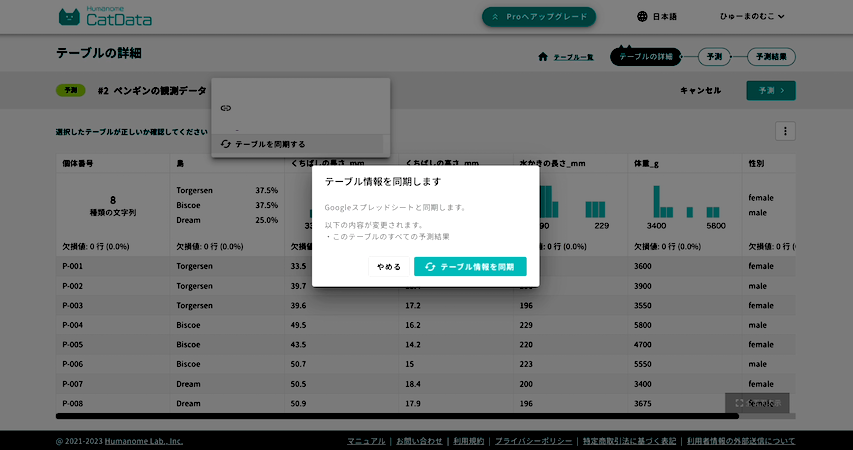Open お問い合わせ footer link
Viewport: 853px width, 450px height.
coord(419,441)
